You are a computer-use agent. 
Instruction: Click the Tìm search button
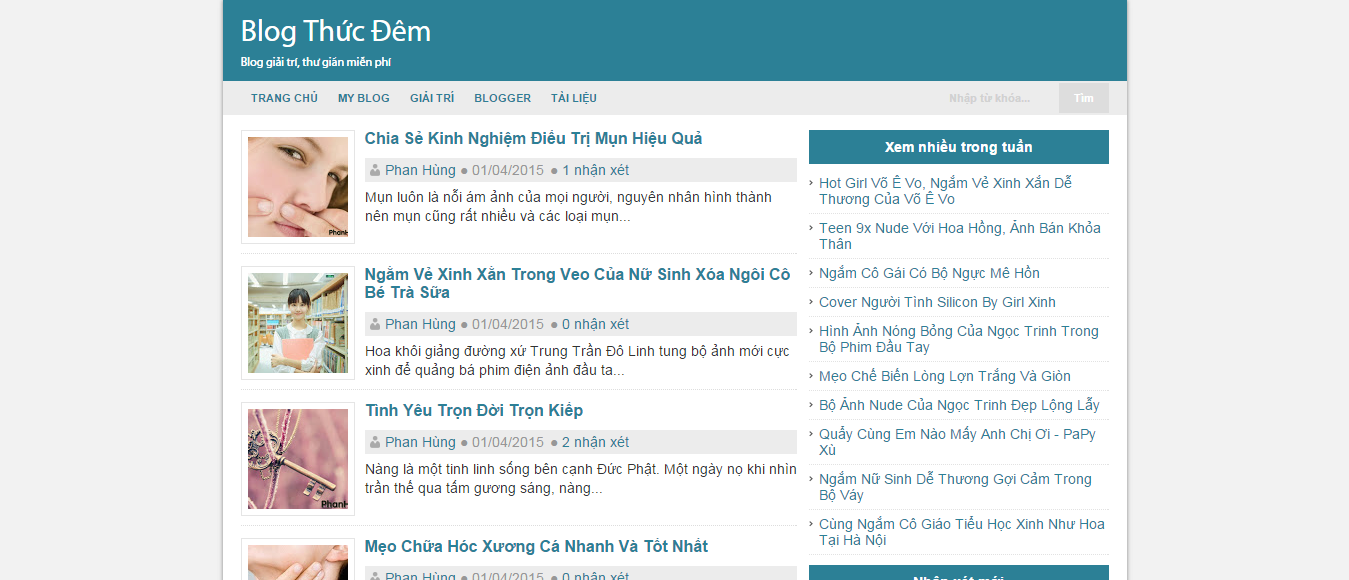click(x=1084, y=98)
